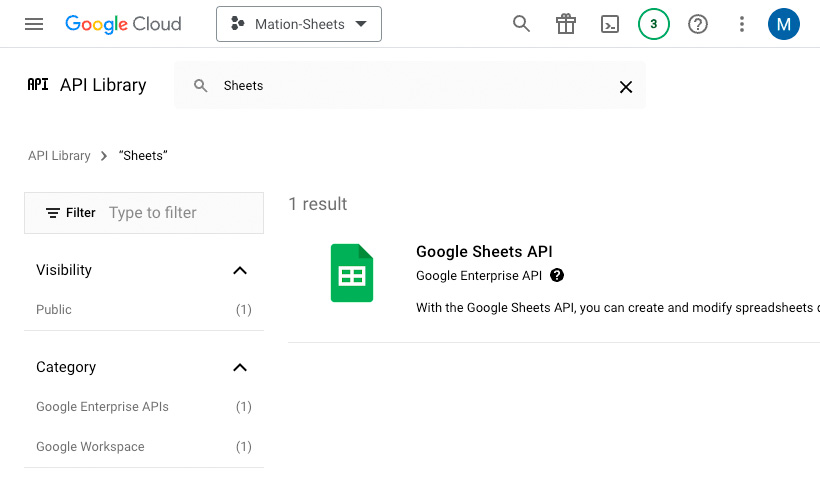
Task: Focus the search field containing Sheets
Action: [x=409, y=86]
